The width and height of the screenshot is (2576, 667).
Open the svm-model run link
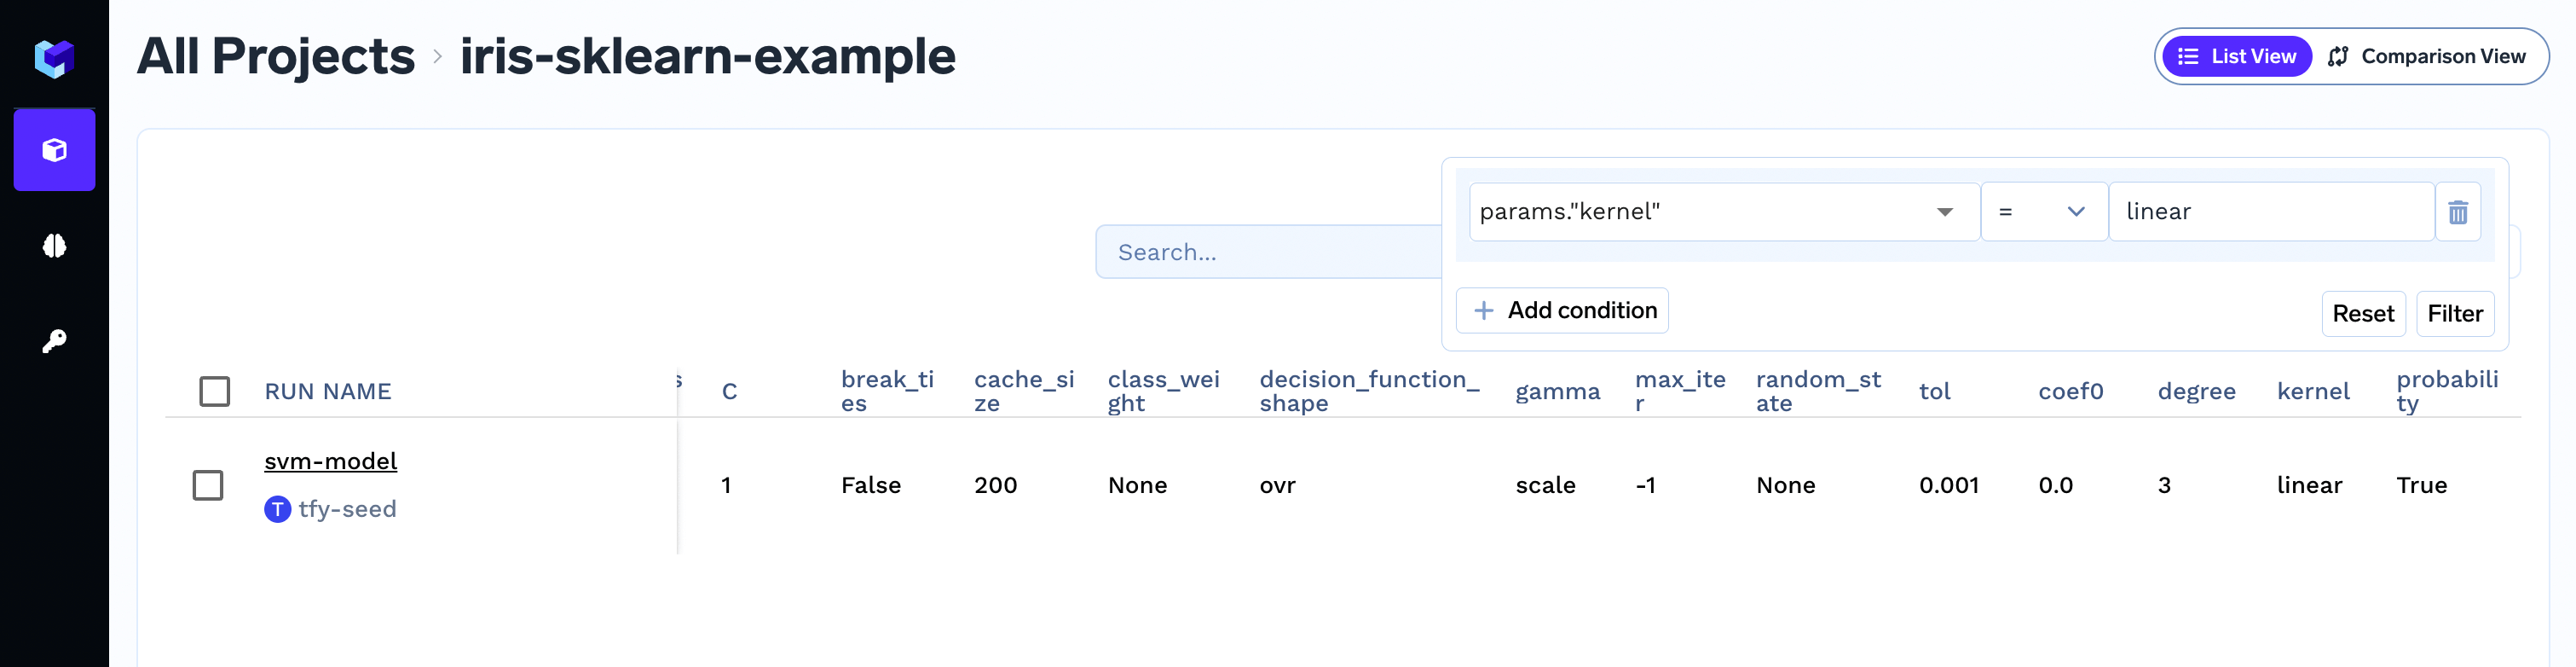331,461
